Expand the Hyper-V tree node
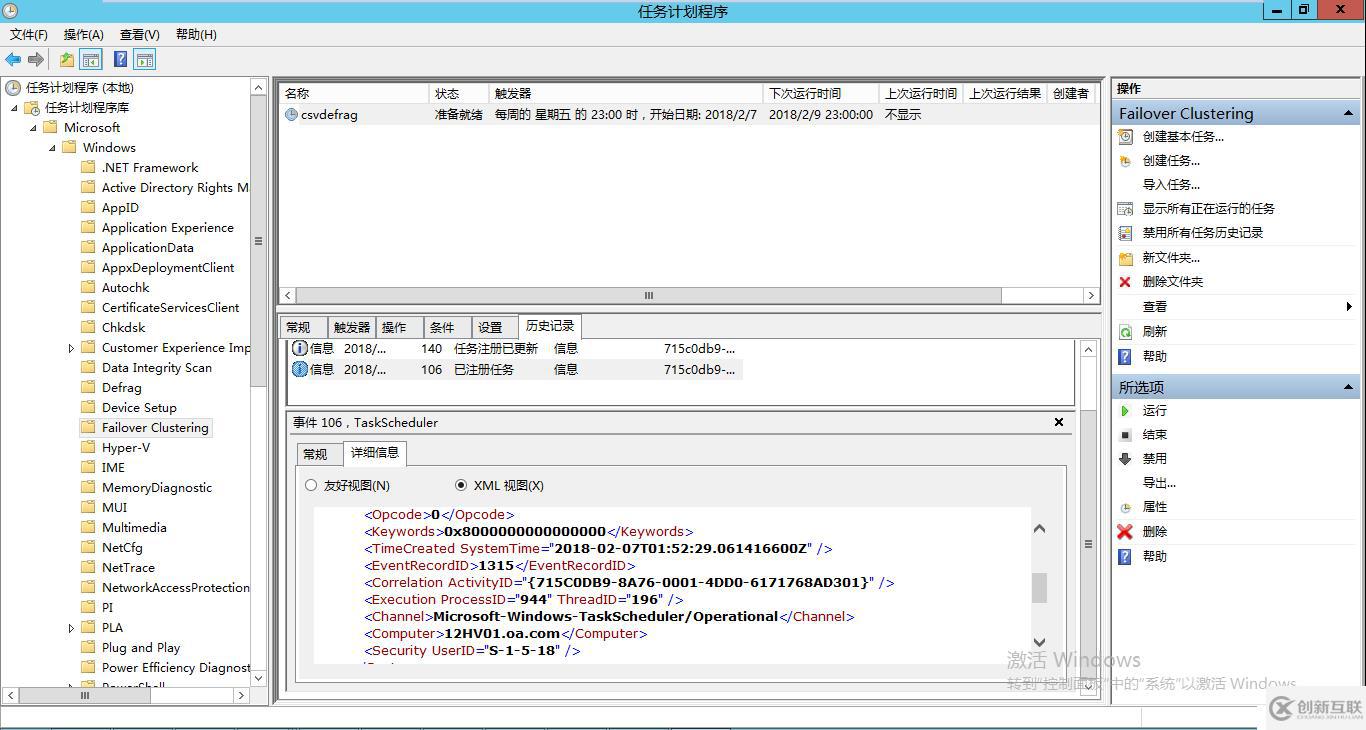The height and width of the screenshot is (730, 1366). click(70, 447)
